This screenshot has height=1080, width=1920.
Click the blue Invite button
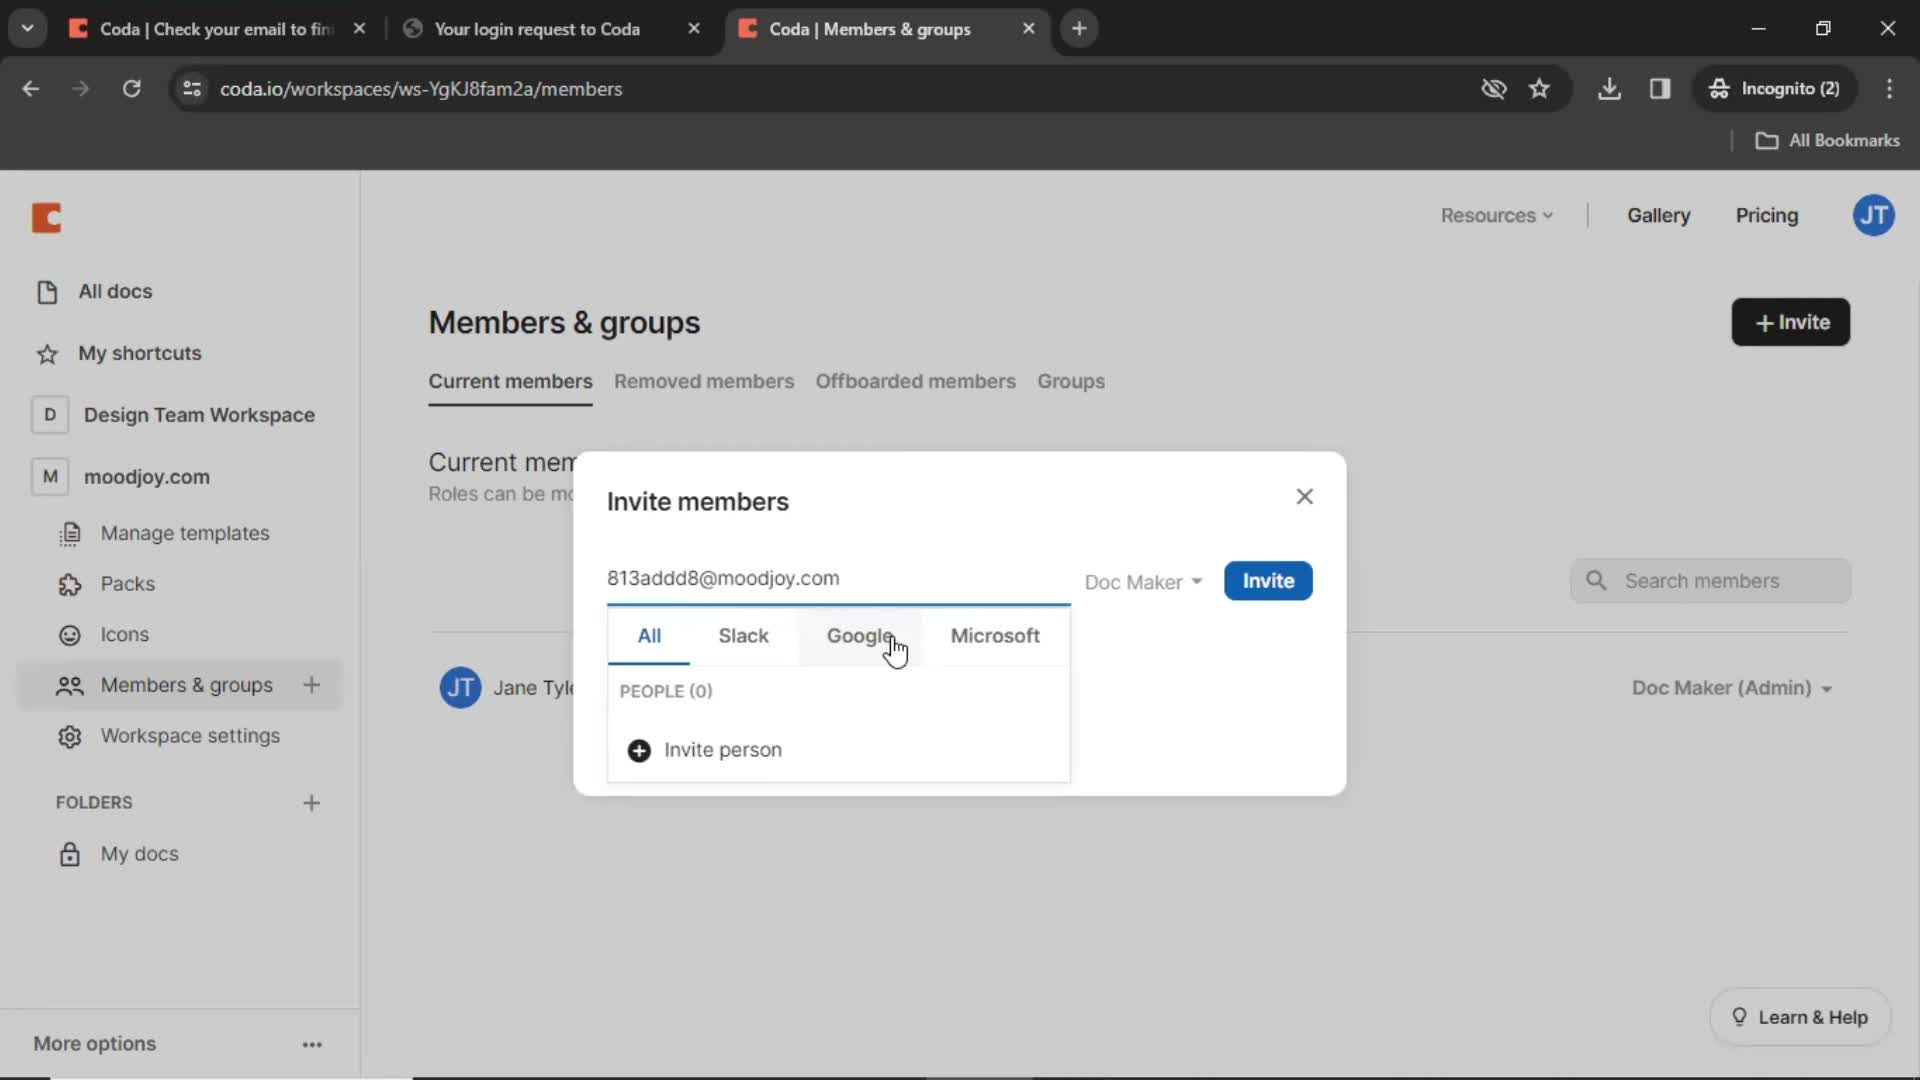pyautogui.click(x=1268, y=581)
